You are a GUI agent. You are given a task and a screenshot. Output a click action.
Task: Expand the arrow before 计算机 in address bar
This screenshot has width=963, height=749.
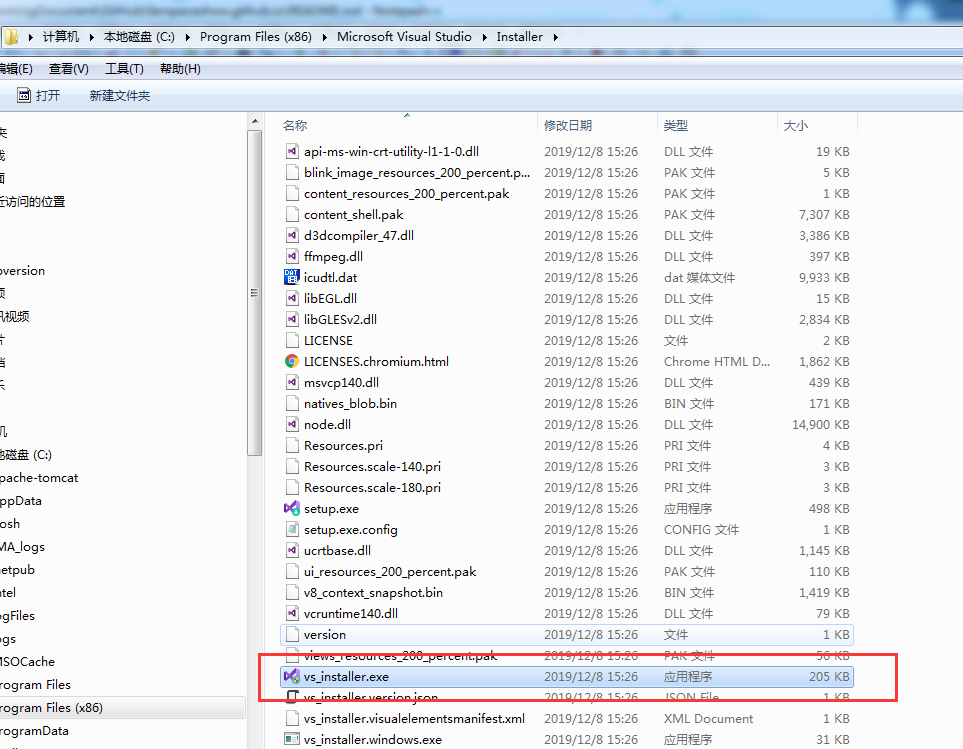31,37
